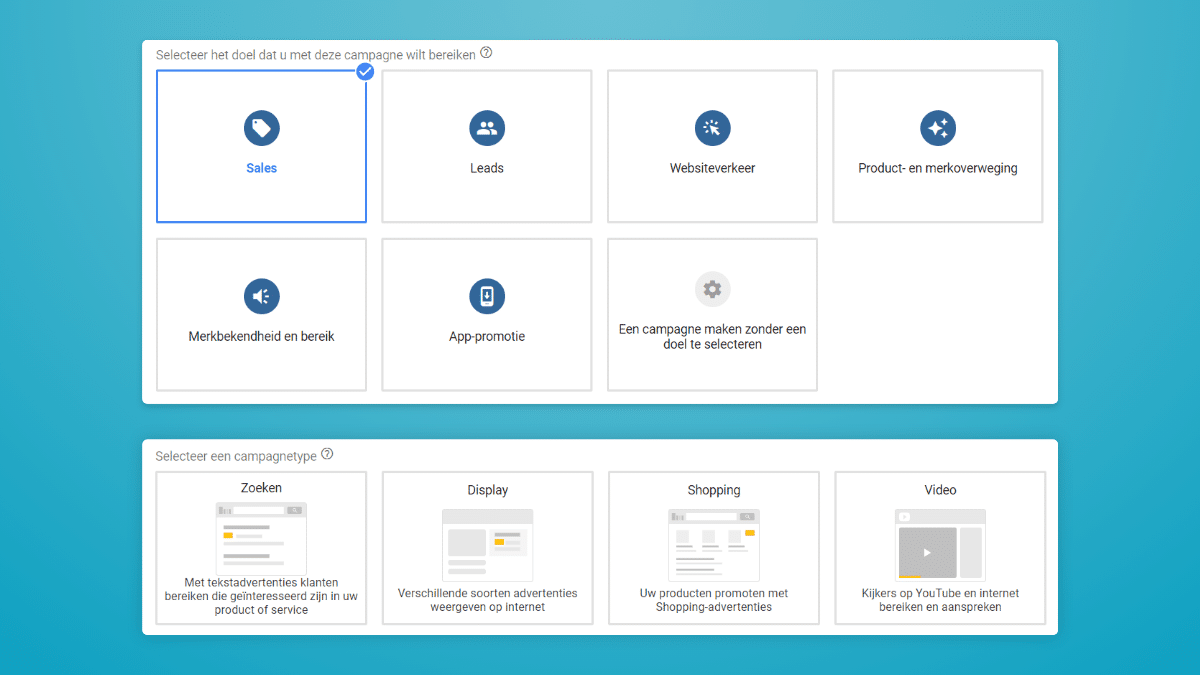1200x675 pixels.
Task: Select the Video campaign play thumbnail
Action: coord(940,545)
